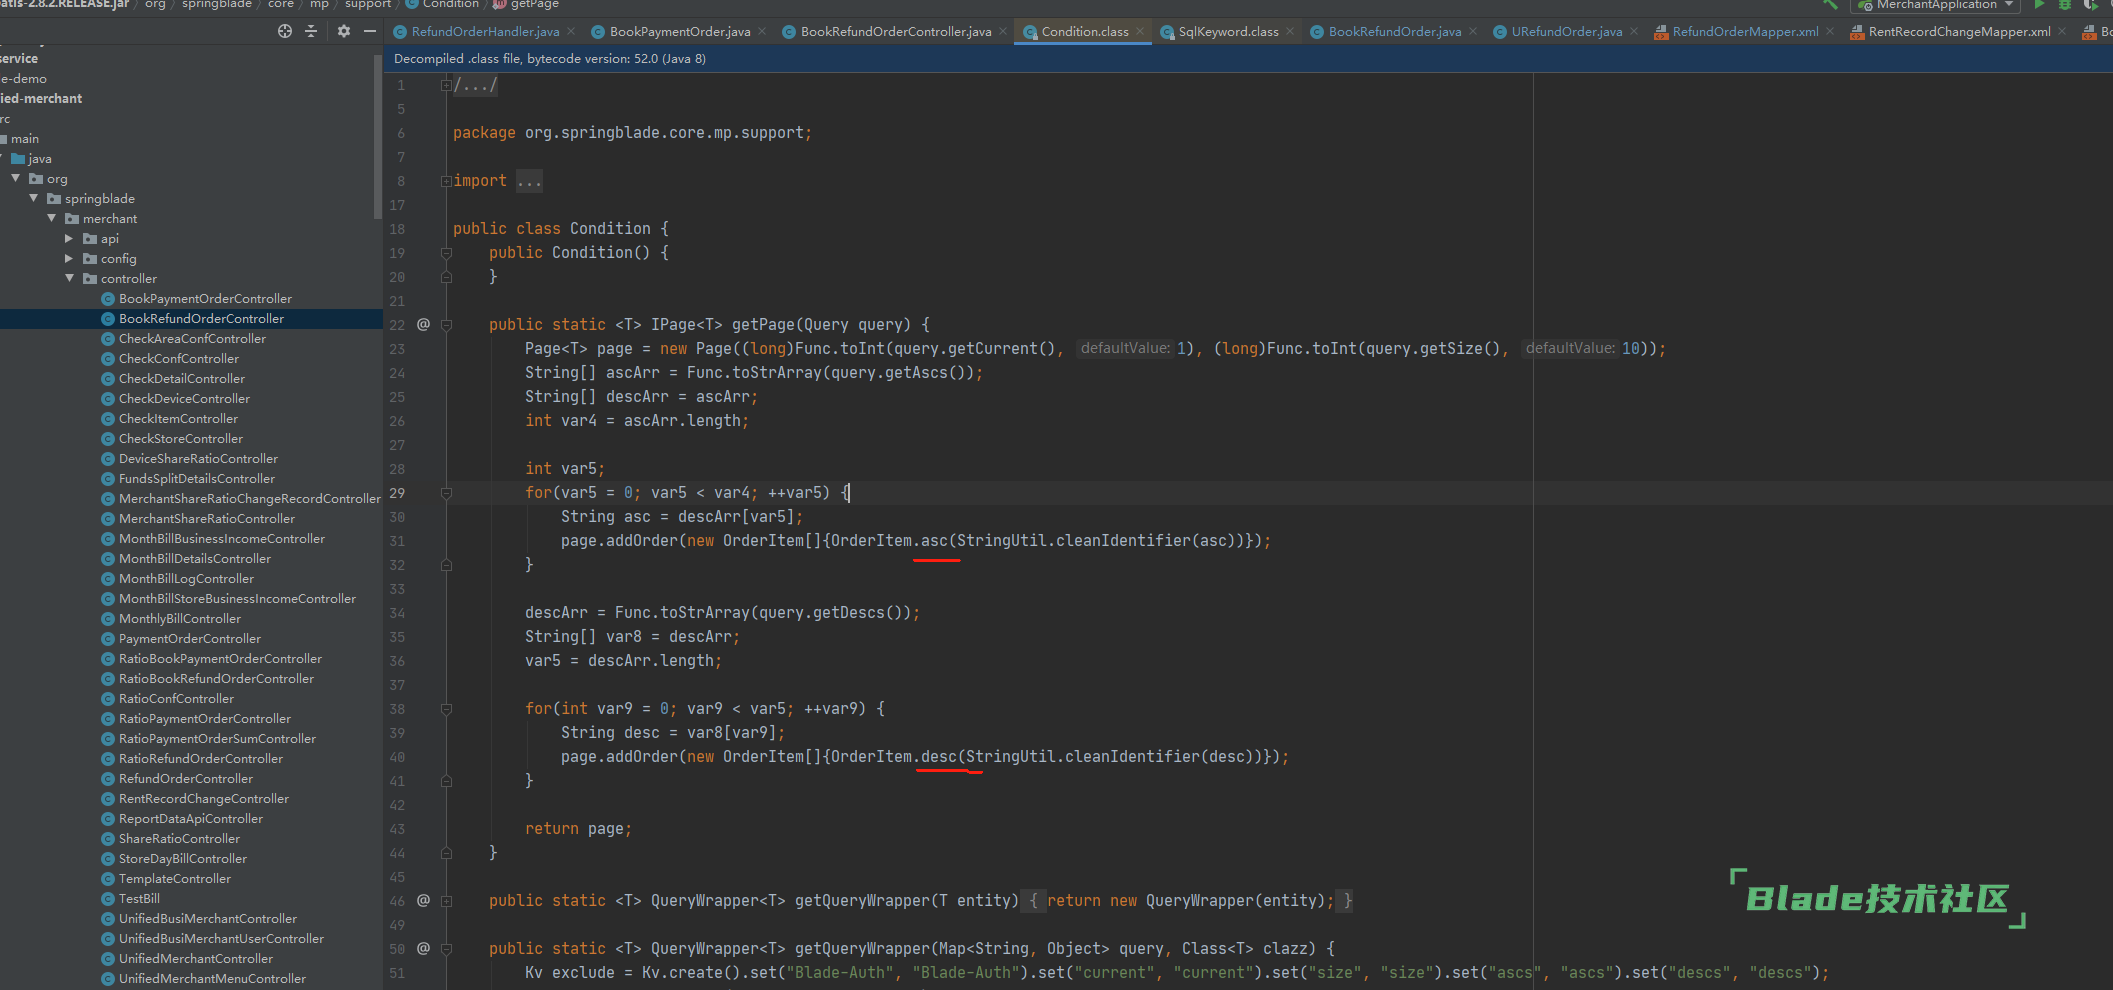This screenshot has height=990, width=2113.
Task: Select RentRecordChangeController in tree
Action: (x=203, y=798)
